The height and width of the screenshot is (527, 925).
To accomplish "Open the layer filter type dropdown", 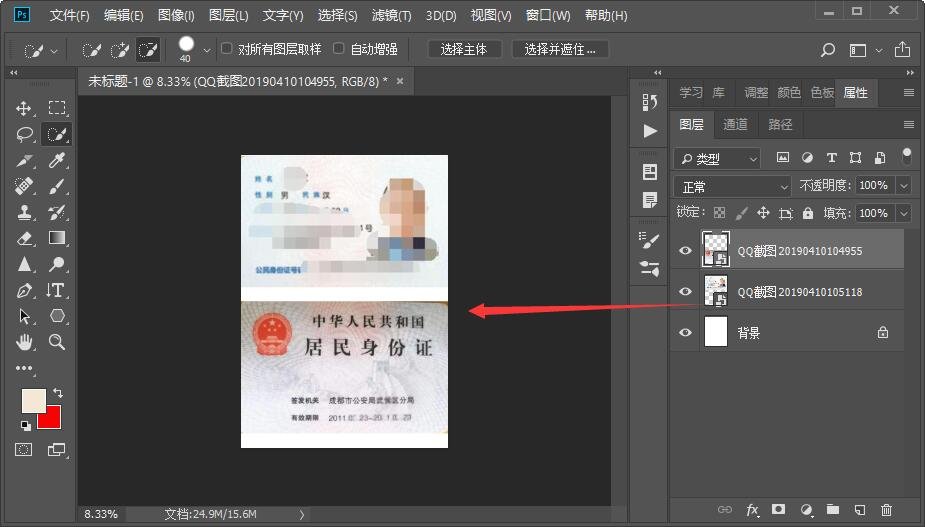I will point(717,158).
